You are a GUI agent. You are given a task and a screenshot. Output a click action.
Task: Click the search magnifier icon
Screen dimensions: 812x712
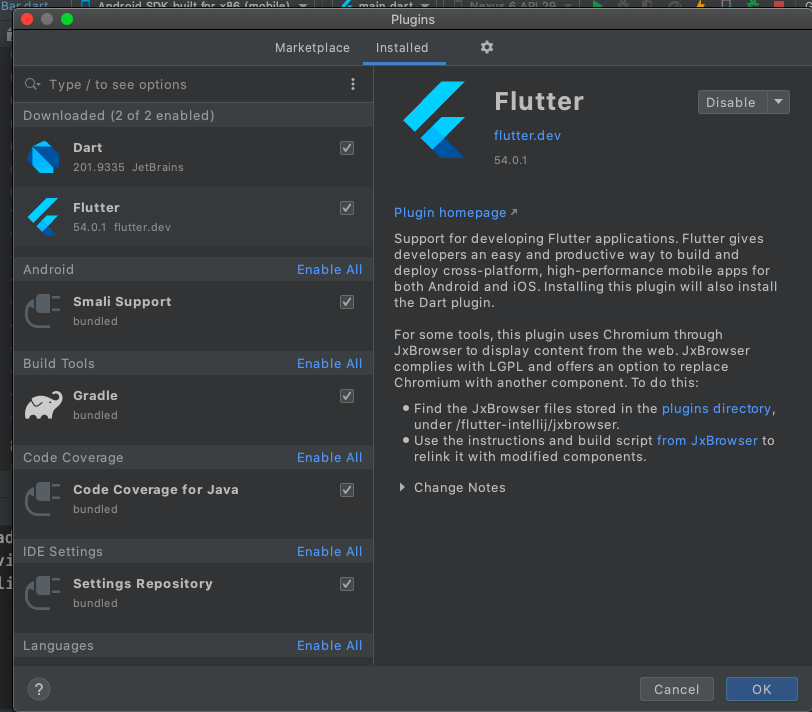click(x=32, y=84)
